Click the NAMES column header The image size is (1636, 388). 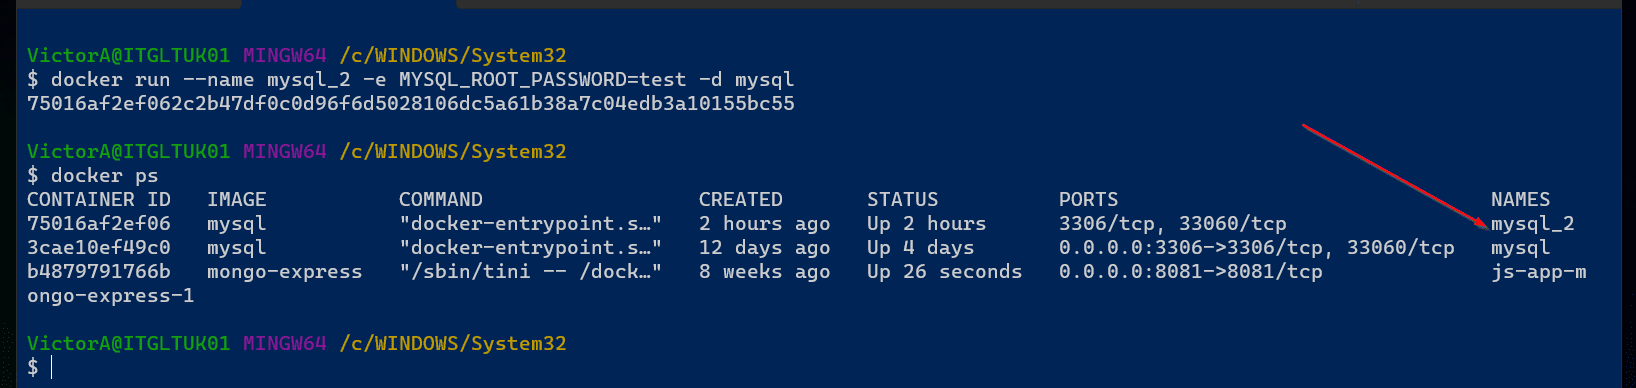(1520, 200)
